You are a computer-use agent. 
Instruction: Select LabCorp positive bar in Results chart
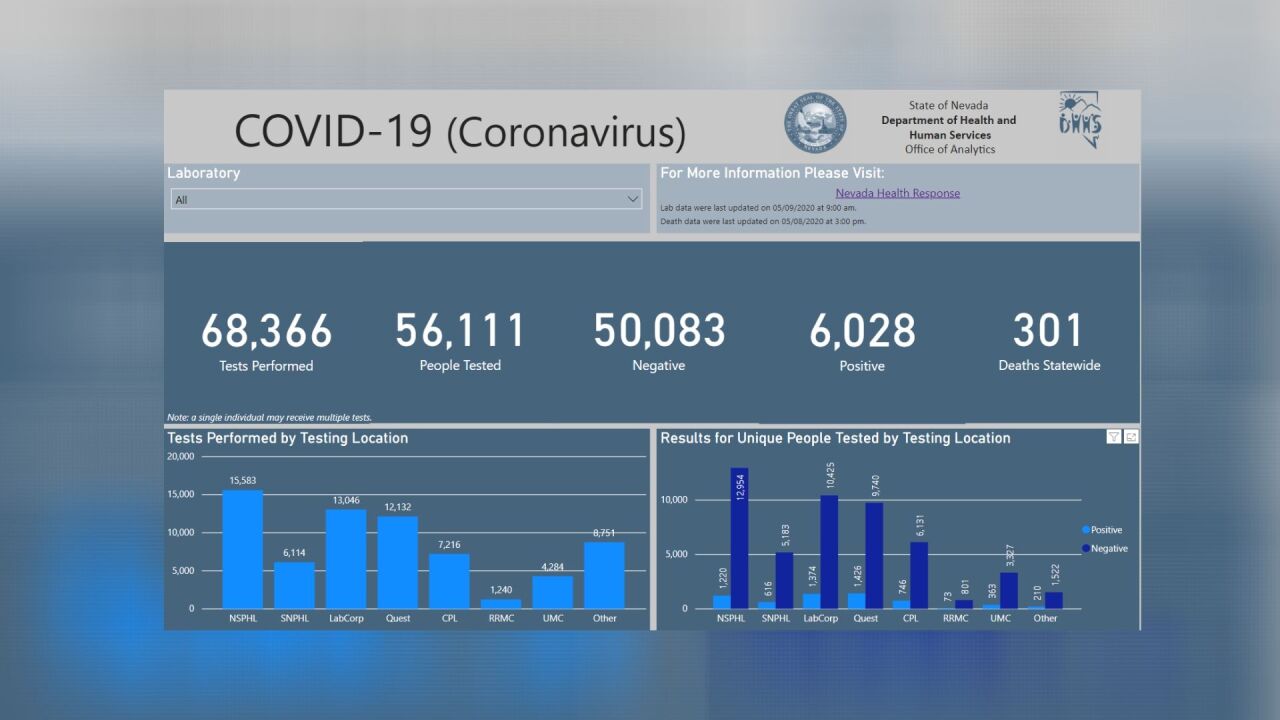coord(811,601)
